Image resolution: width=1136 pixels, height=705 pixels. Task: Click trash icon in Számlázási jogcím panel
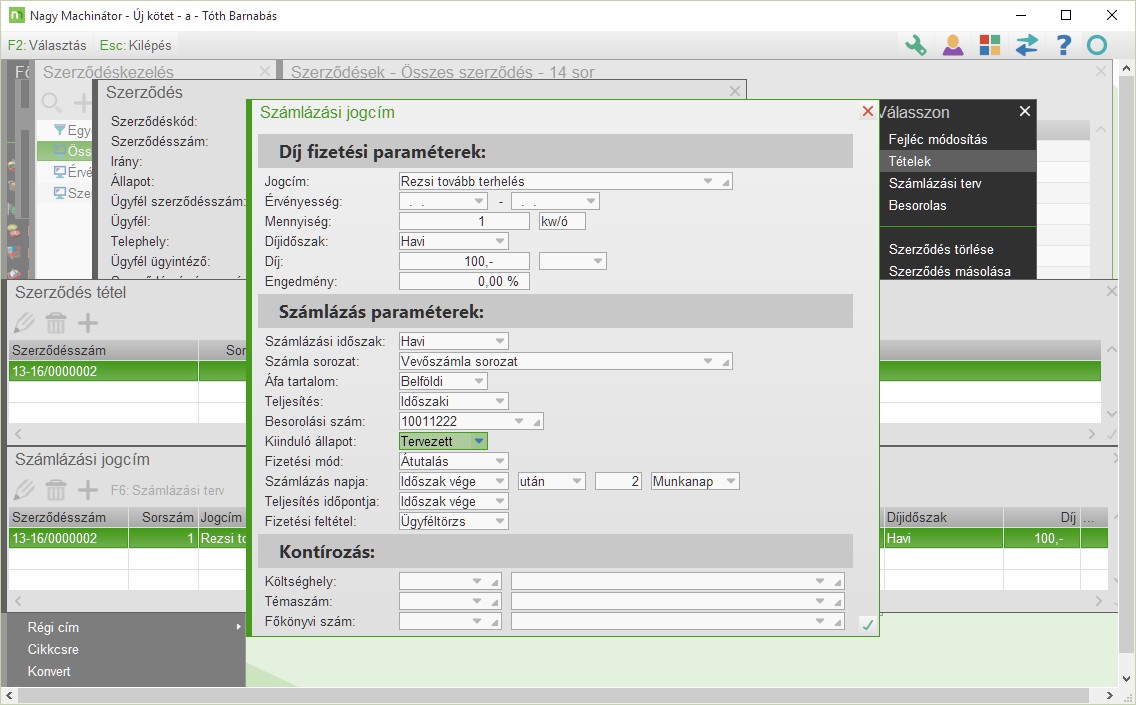(56, 490)
